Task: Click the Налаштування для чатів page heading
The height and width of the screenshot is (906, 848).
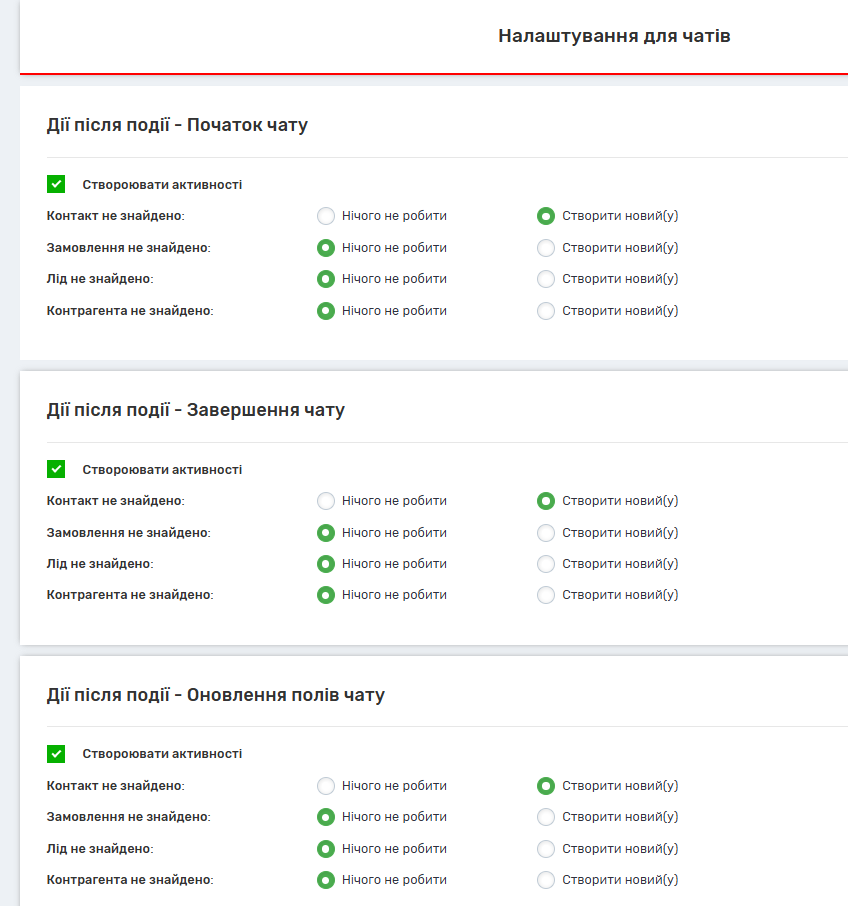Action: click(x=614, y=37)
